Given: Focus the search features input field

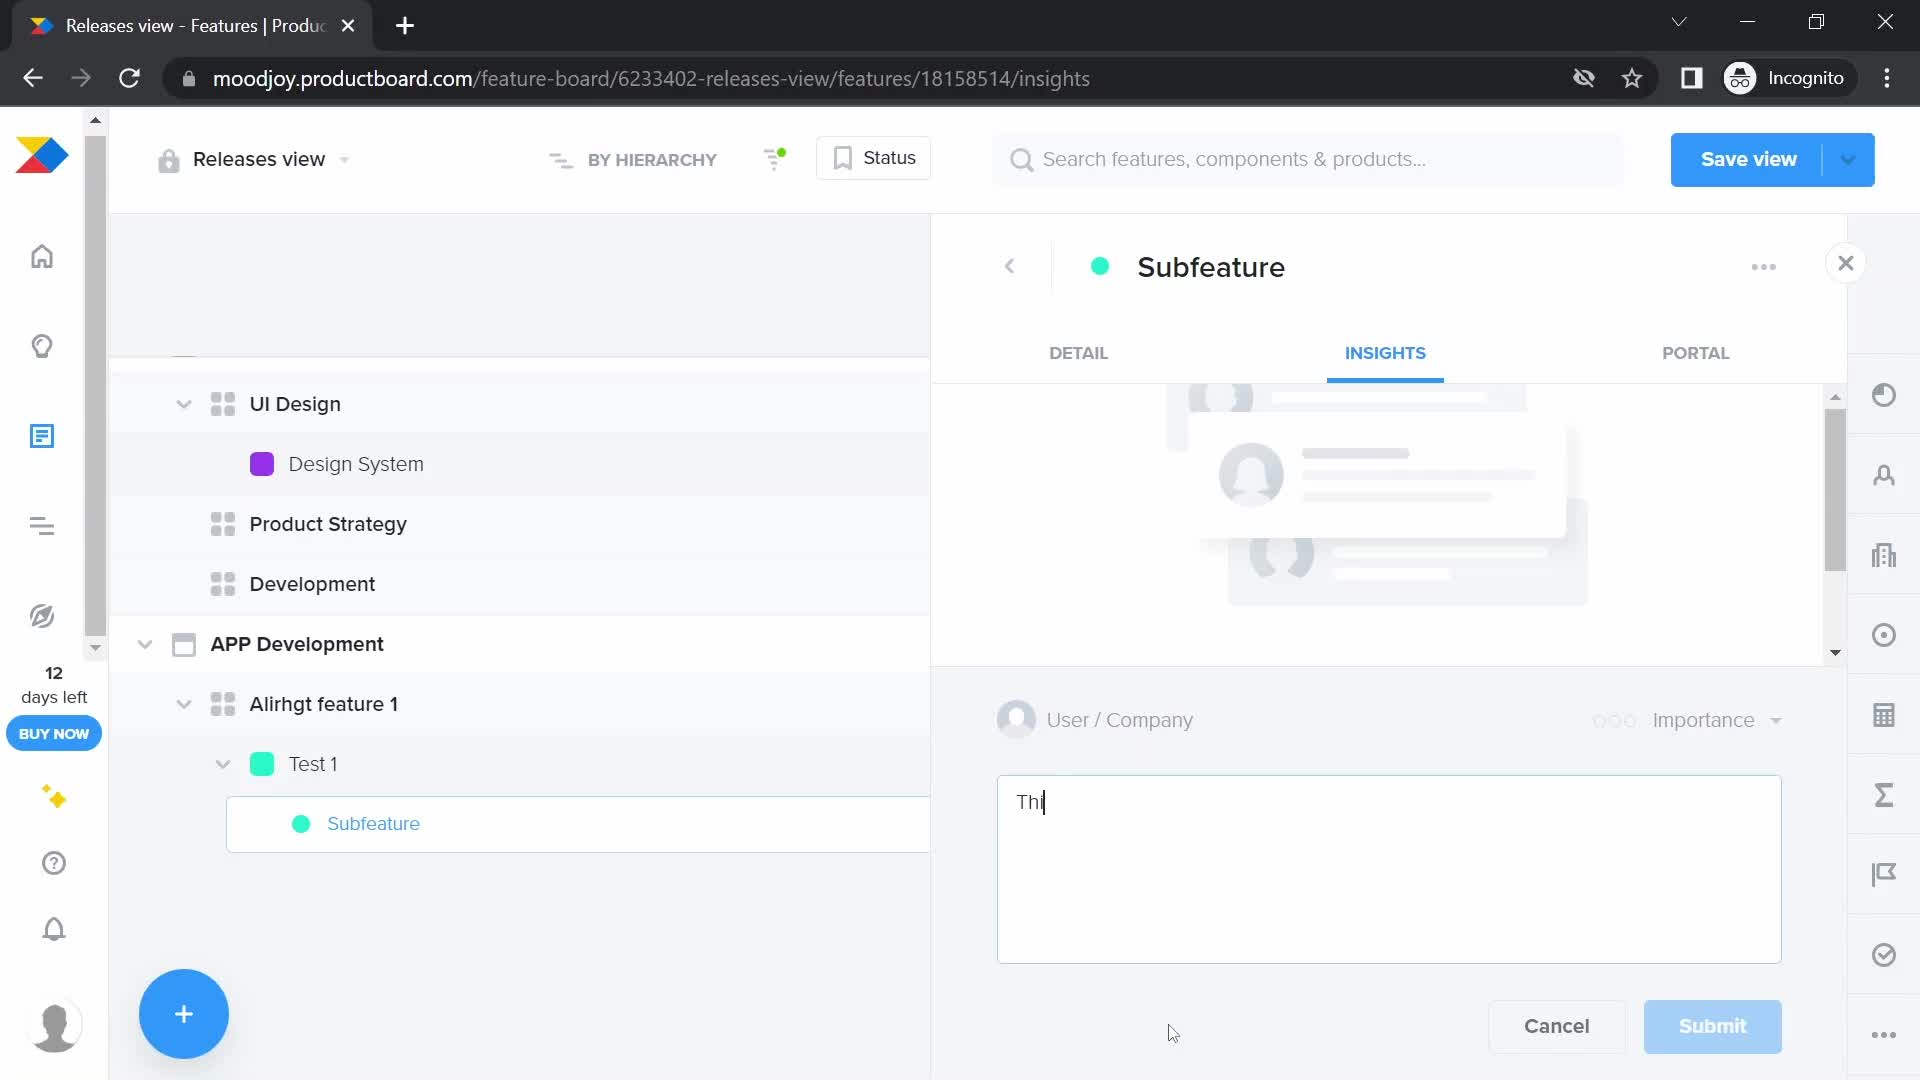Looking at the screenshot, I should point(1308,160).
